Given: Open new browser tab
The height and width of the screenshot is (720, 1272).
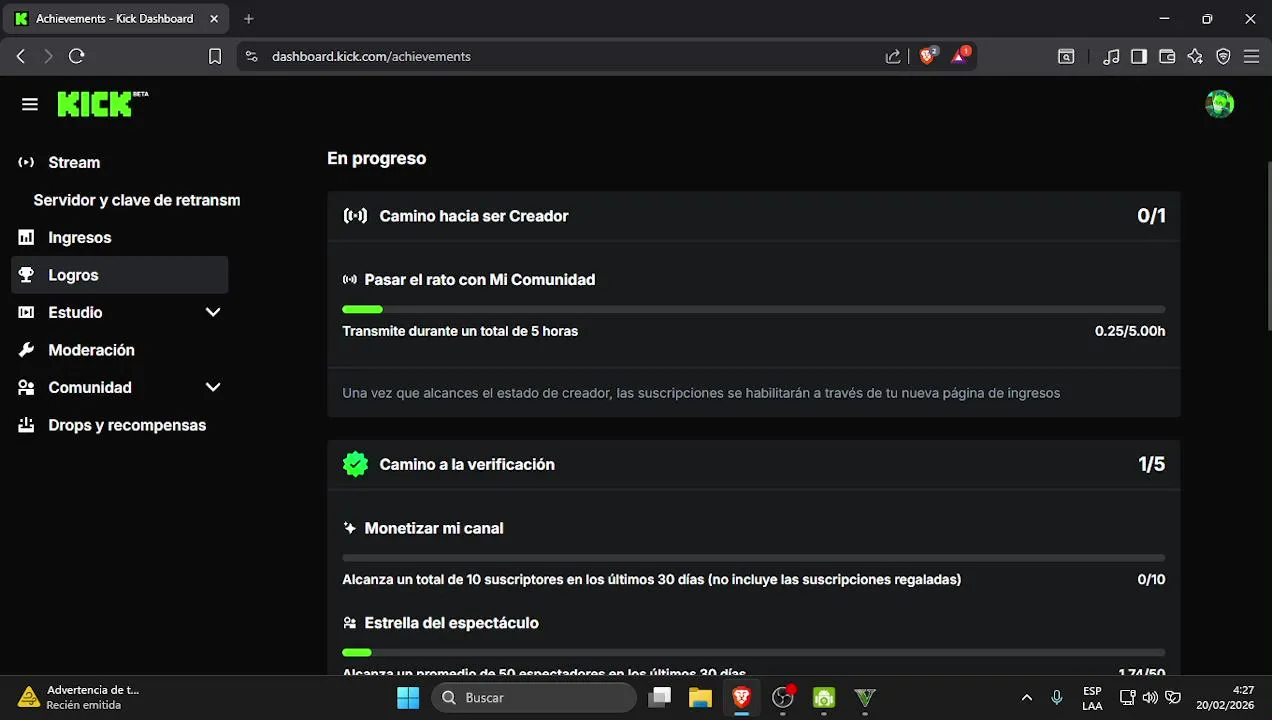Looking at the screenshot, I should pos(249,18).
